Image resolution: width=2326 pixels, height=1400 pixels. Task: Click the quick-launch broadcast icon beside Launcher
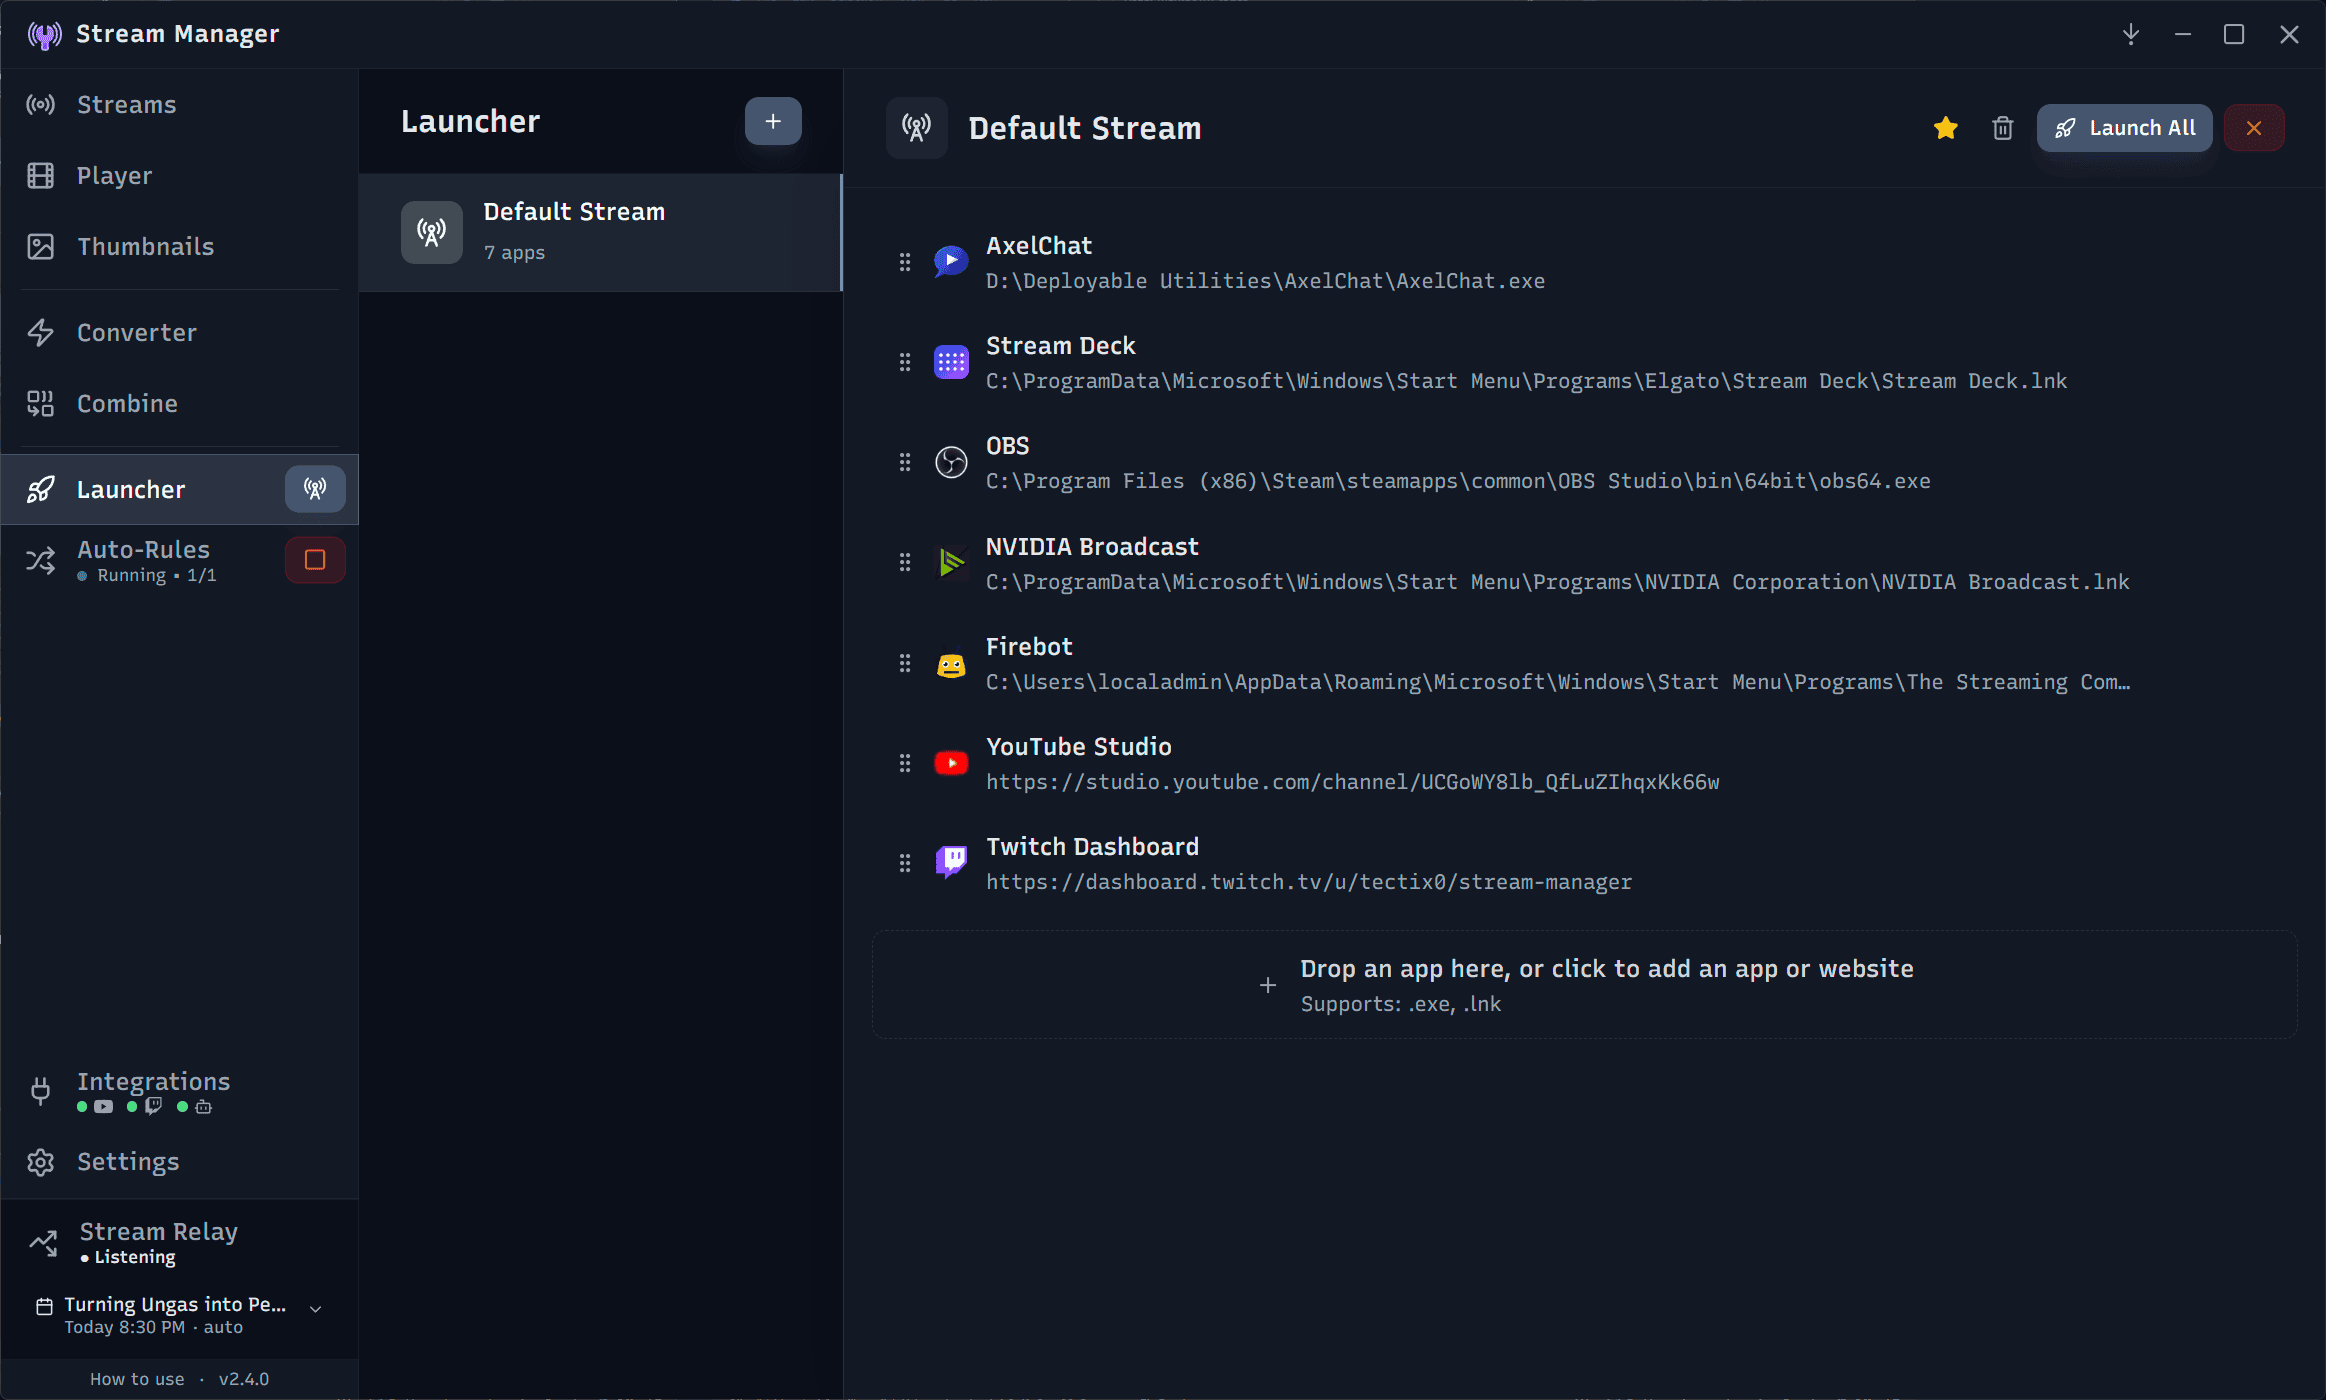[315, 489]
